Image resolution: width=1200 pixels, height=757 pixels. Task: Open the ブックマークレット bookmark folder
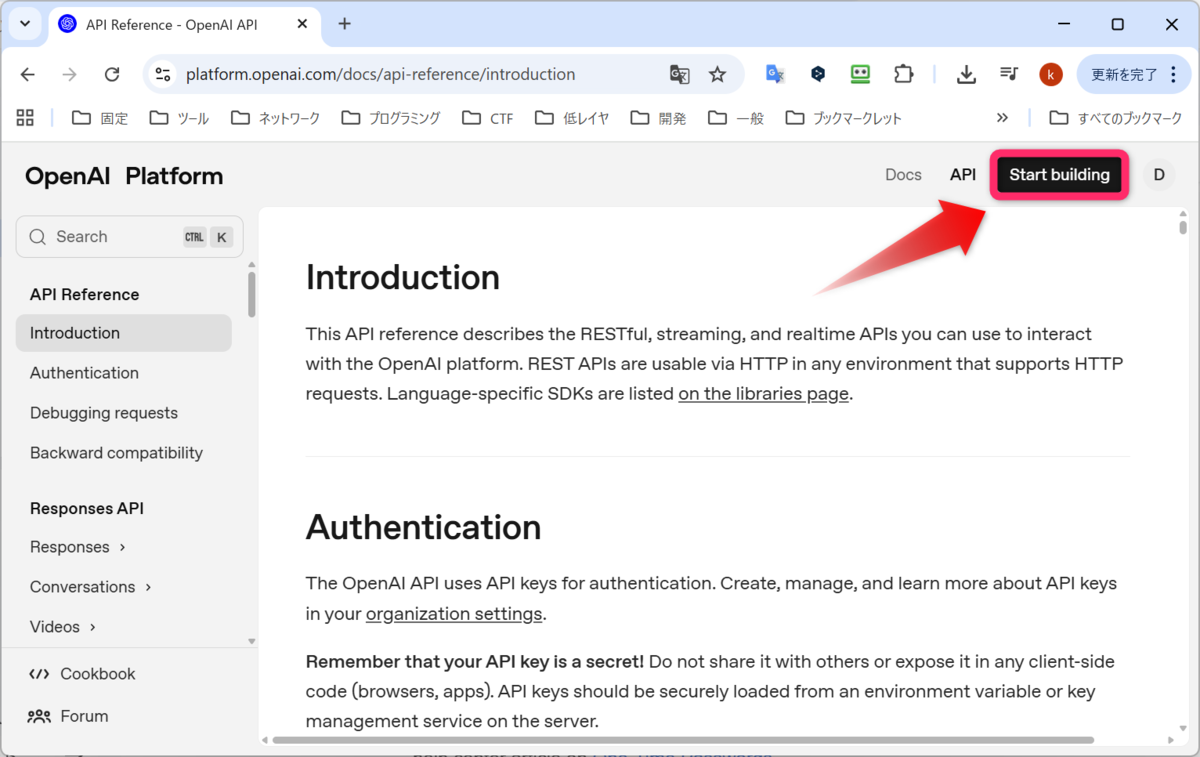844,118
